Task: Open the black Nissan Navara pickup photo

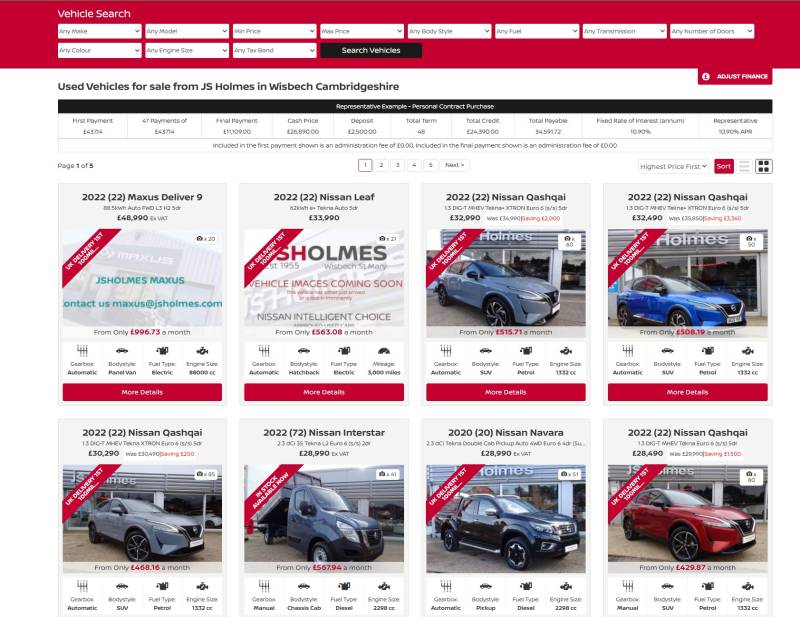Action: point(506,519)
